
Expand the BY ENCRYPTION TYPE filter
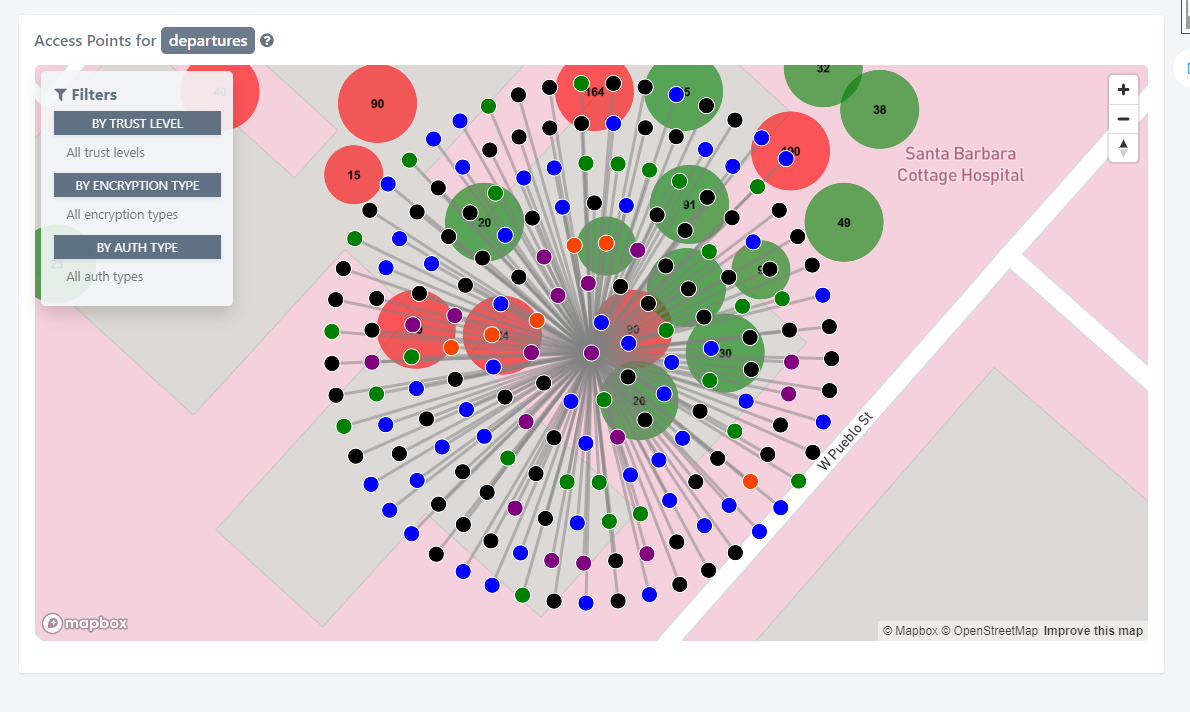(137, 185)
